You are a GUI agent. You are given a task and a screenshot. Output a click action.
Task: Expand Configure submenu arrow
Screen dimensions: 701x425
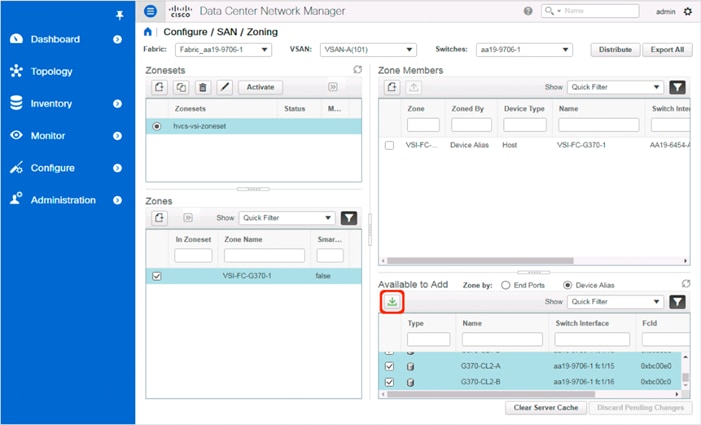click(117, 168)
